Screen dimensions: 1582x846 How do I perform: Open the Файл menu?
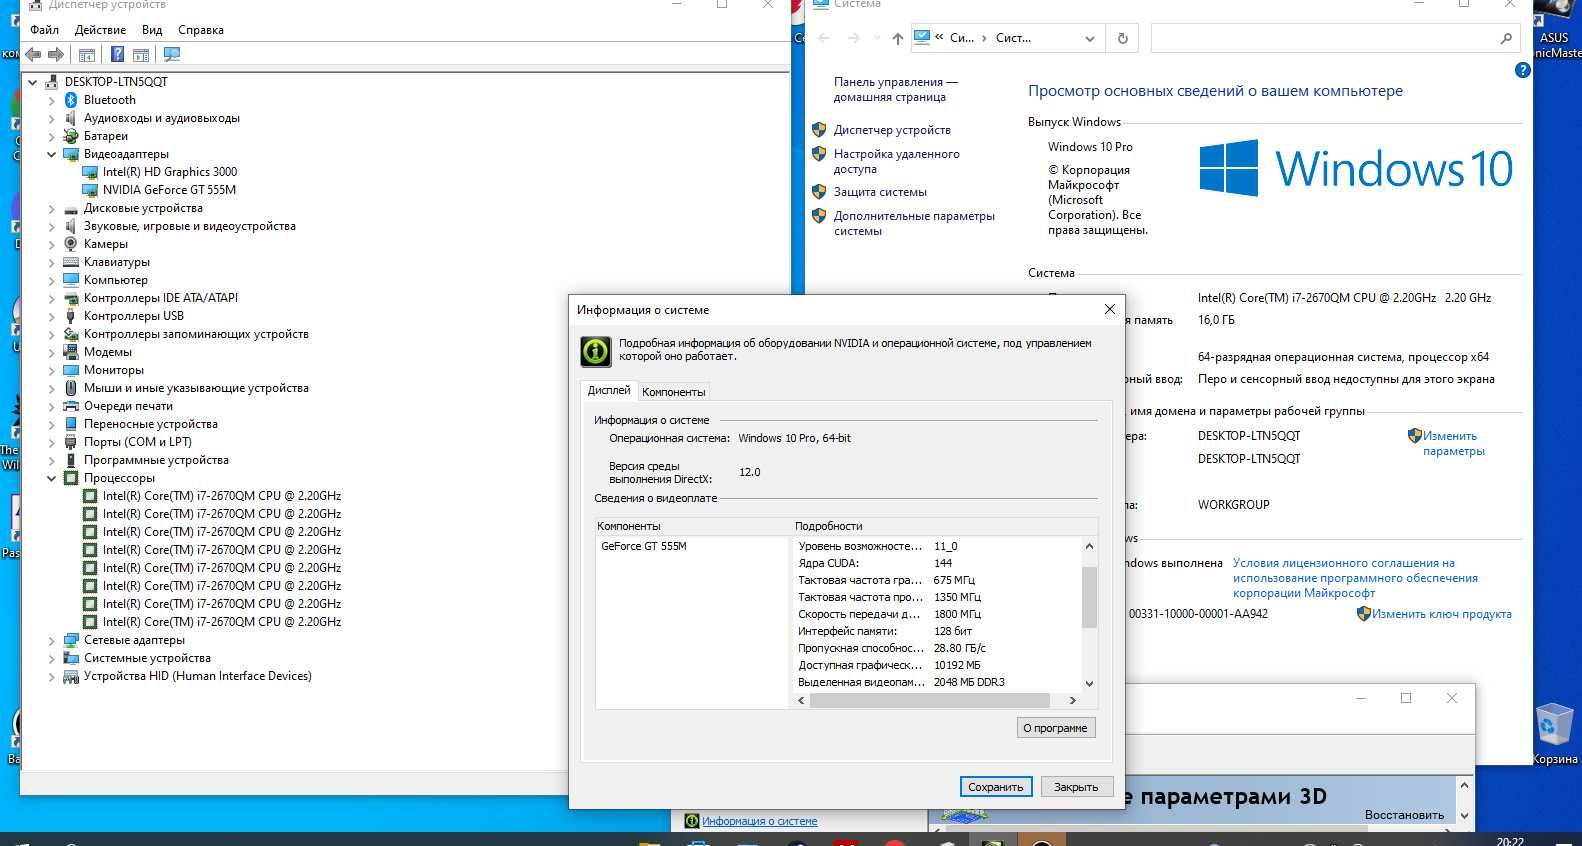point(44,30)
